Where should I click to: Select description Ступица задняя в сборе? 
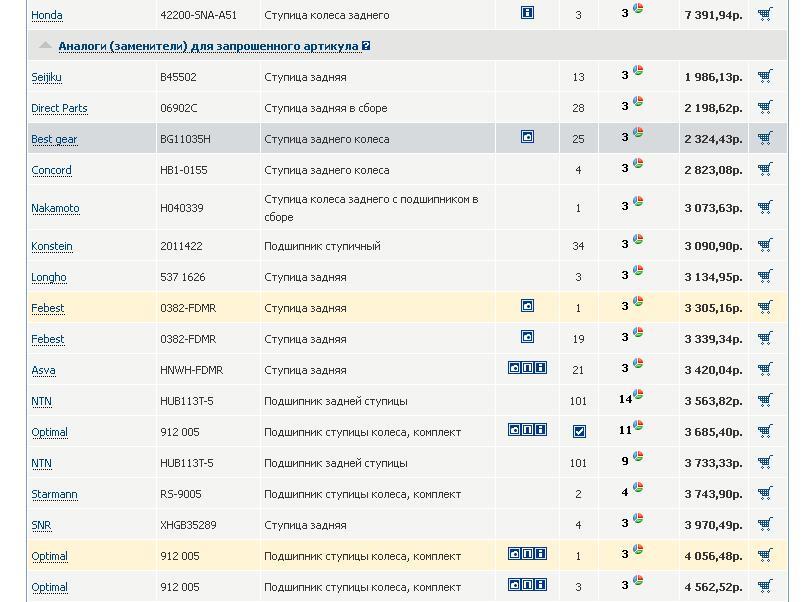click(326, 109)
